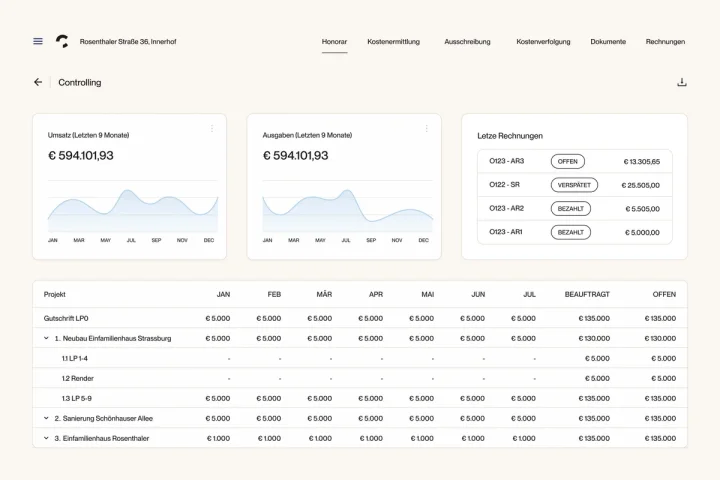Click the MAI column header
The image size is (720, 480).
428,294
